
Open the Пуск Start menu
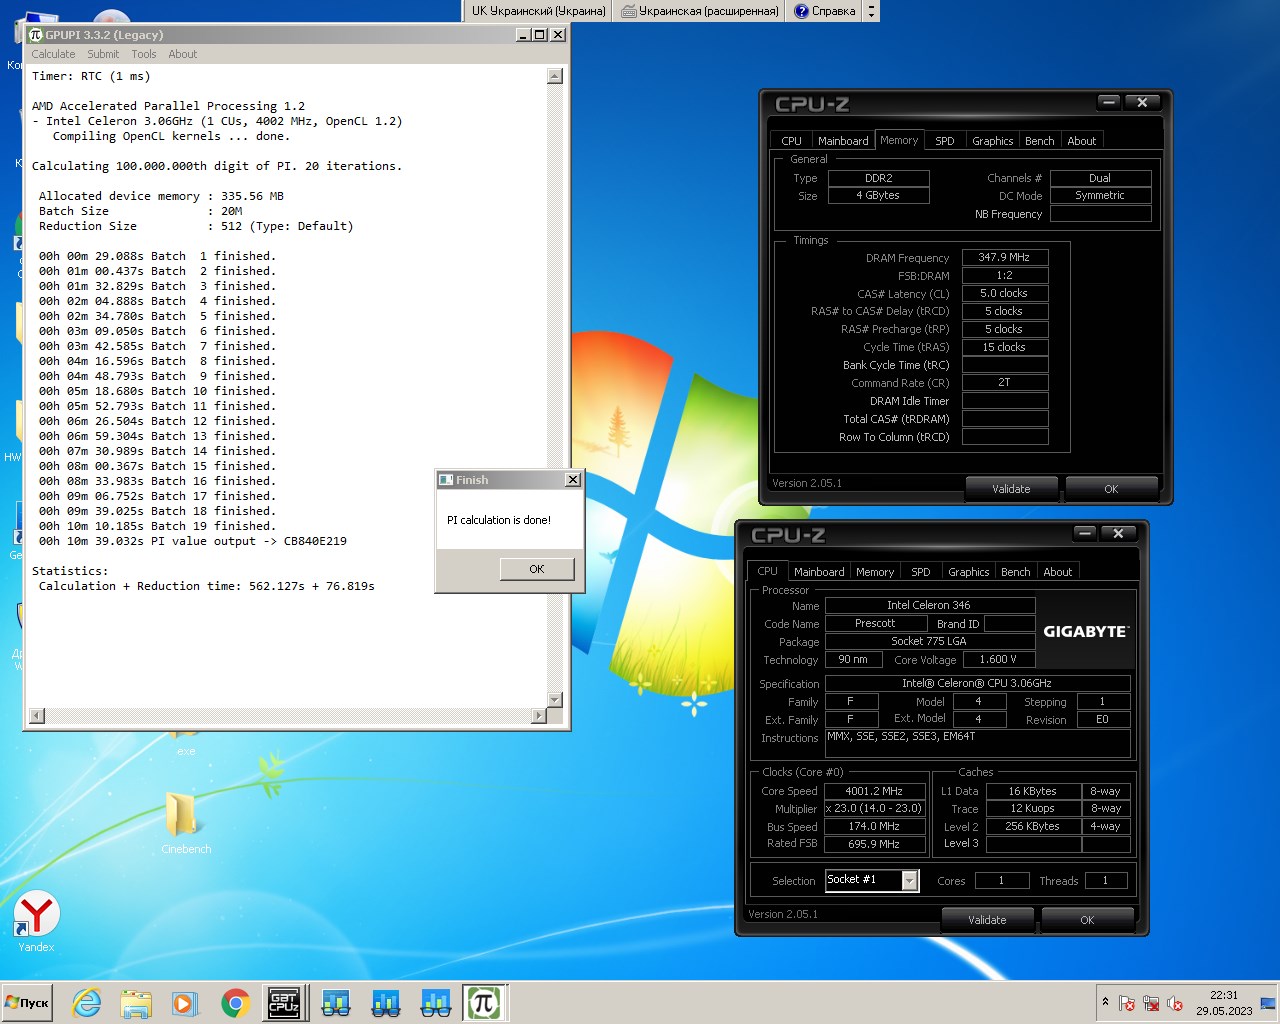click(x=27, y=1003)
